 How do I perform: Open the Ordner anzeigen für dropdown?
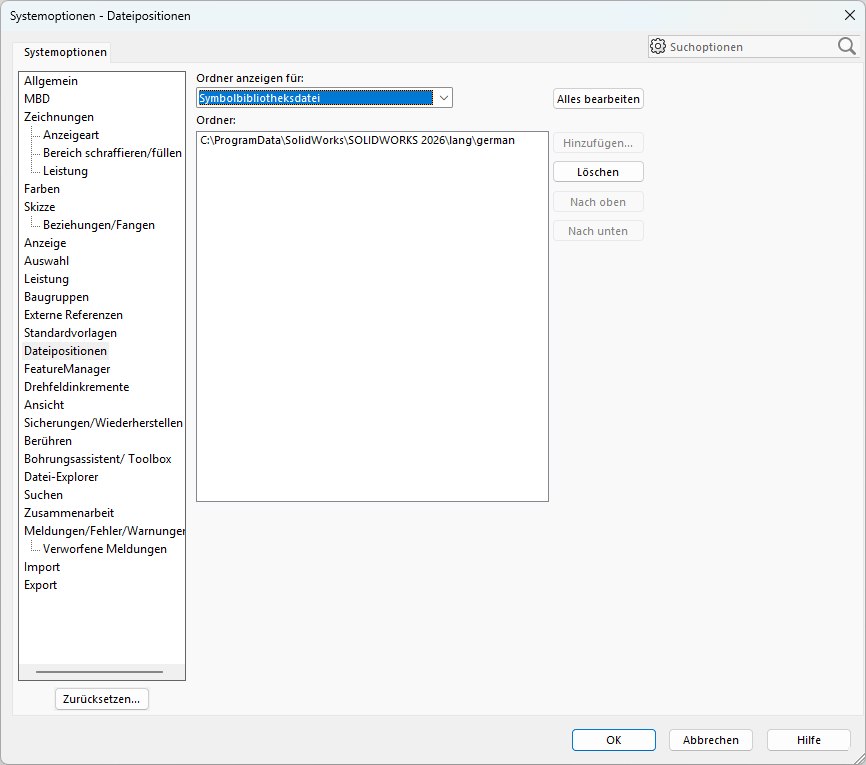coord(442,98)
